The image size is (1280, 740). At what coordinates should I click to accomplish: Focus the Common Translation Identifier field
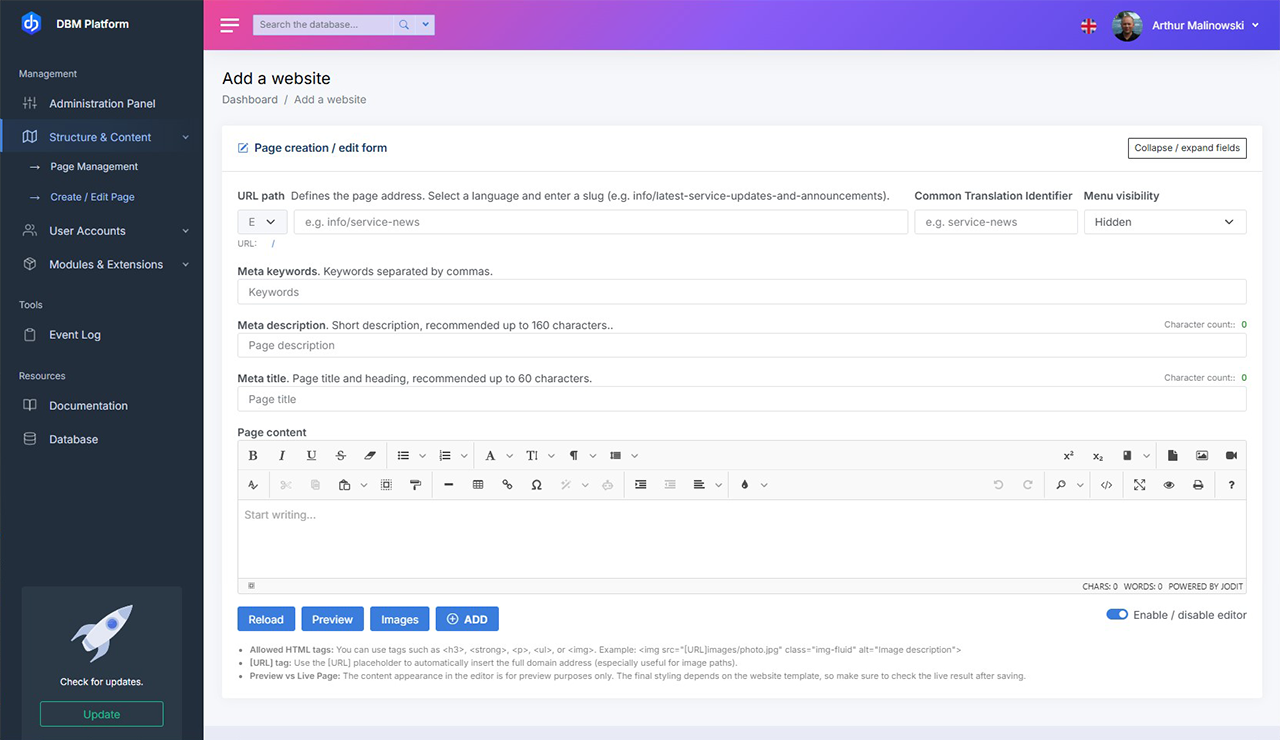[x=996, y=222]
